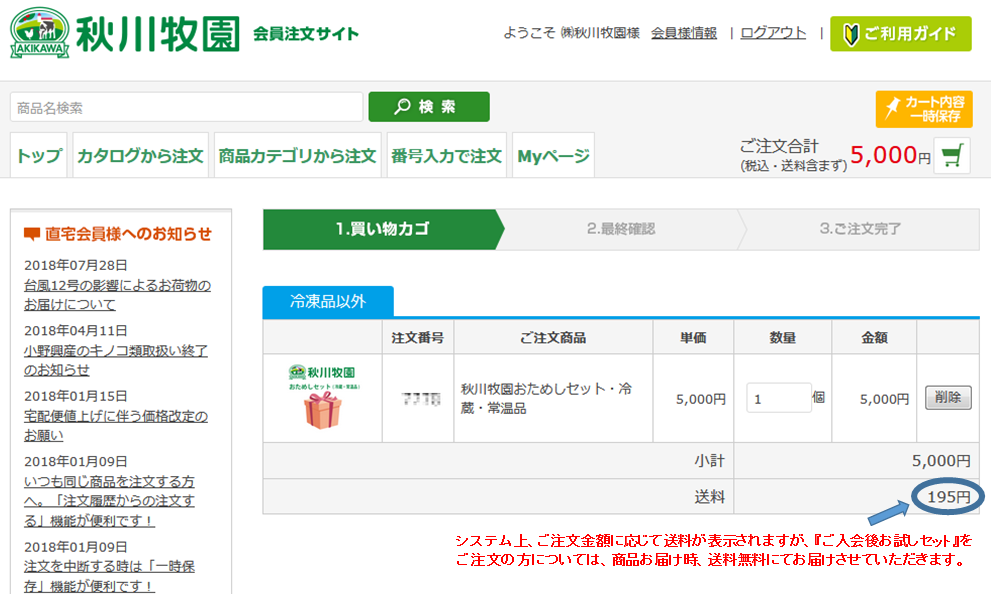Open the shopping cart icon
The width and height of the screenshot is (991, 594).
(952, 155)
